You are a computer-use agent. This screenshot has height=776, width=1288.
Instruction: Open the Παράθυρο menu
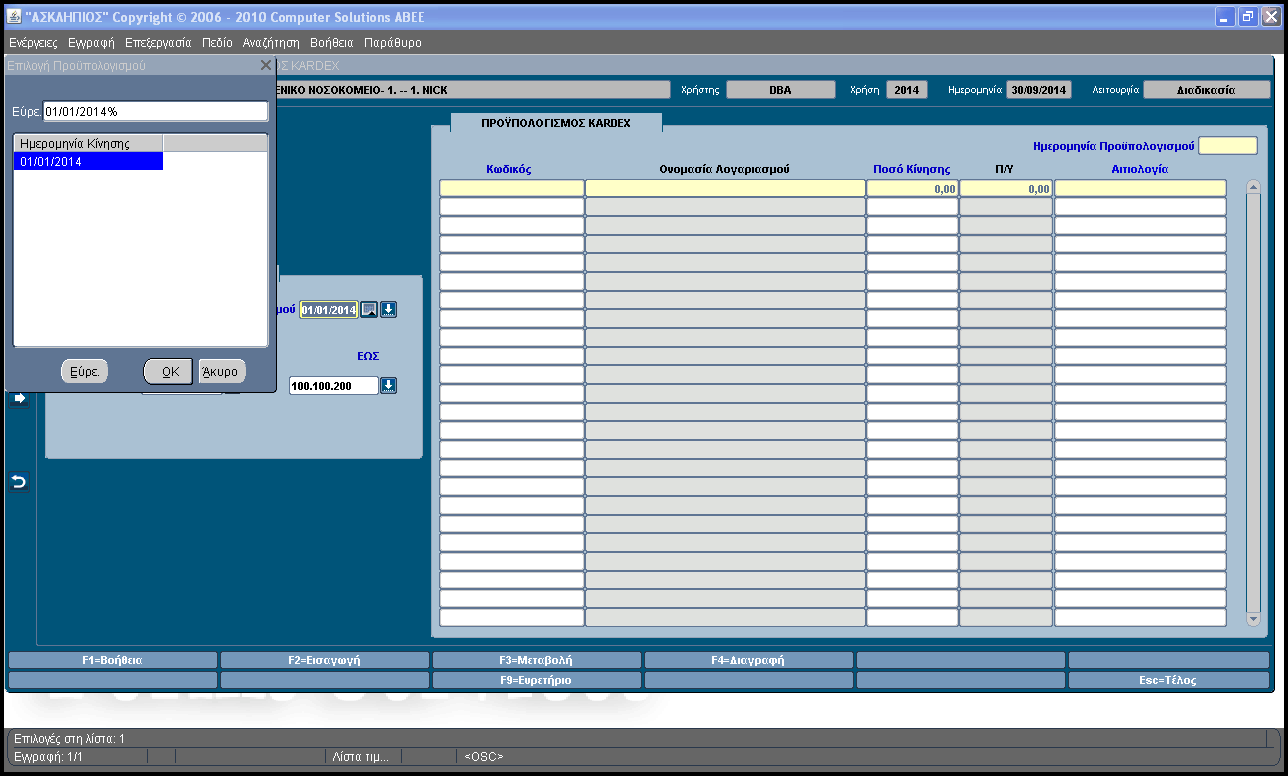(393, 43)
